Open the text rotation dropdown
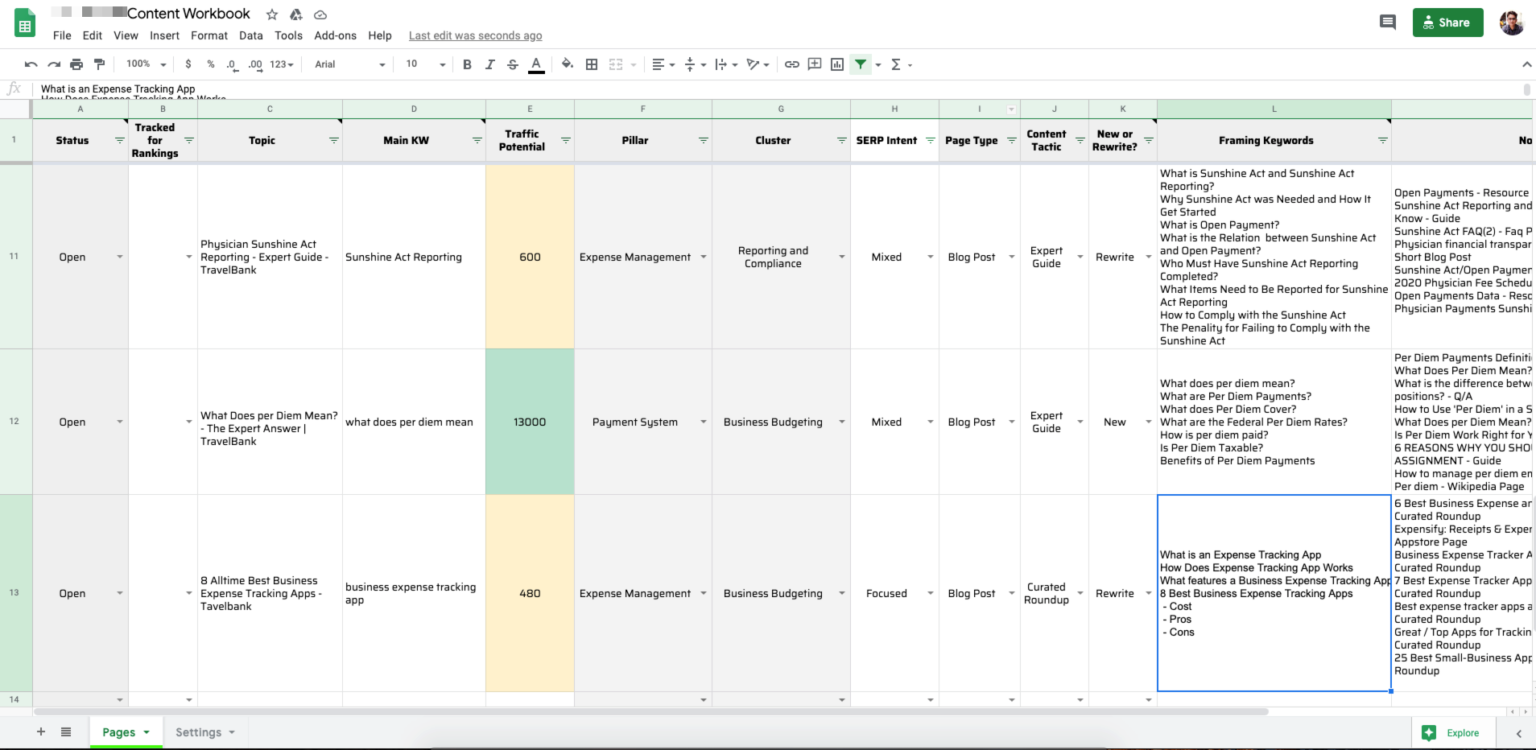 [758, 64]
